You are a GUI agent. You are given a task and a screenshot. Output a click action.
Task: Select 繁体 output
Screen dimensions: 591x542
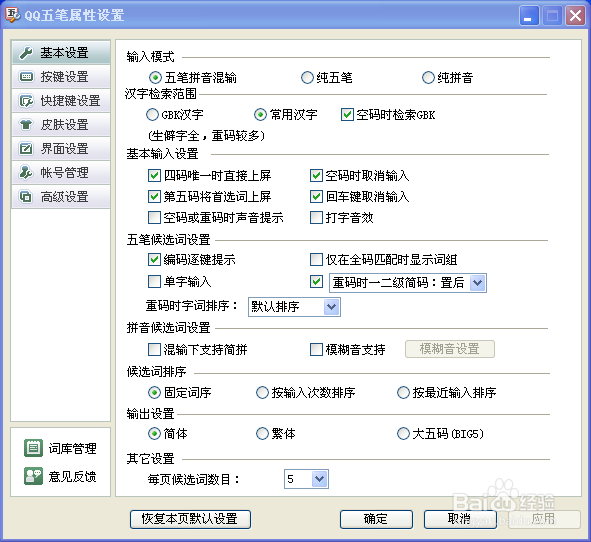(x=262, y=433)
